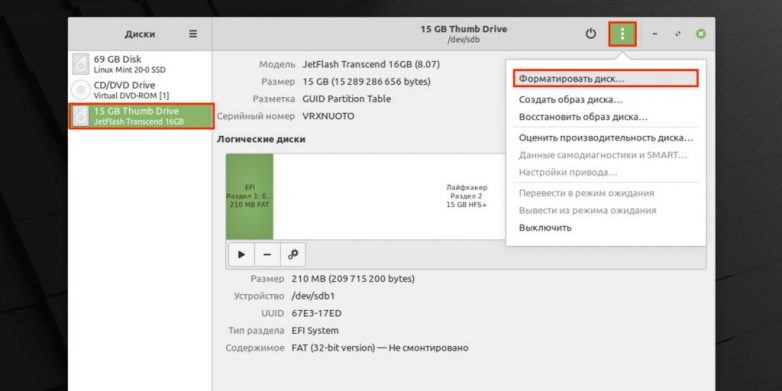782x391 pixels.
Task: Select the 15 GB Thumb Drive entry
Action: [141, 116]
